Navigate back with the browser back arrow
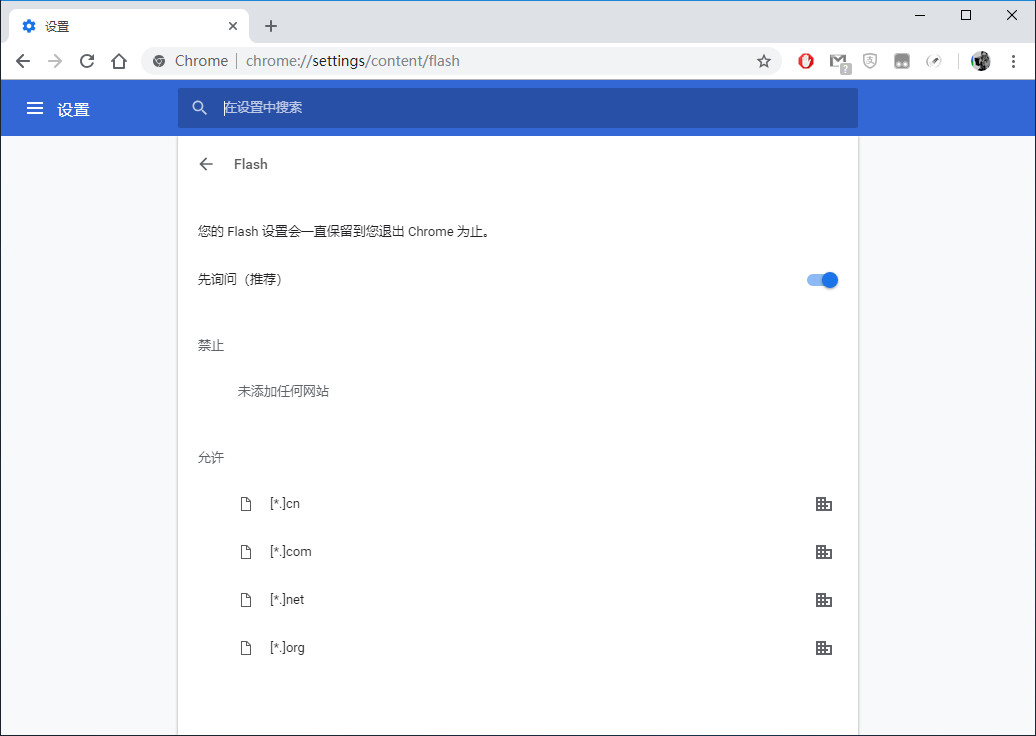Viewport: 1036px width, 736px height. (x=23, y=61)
